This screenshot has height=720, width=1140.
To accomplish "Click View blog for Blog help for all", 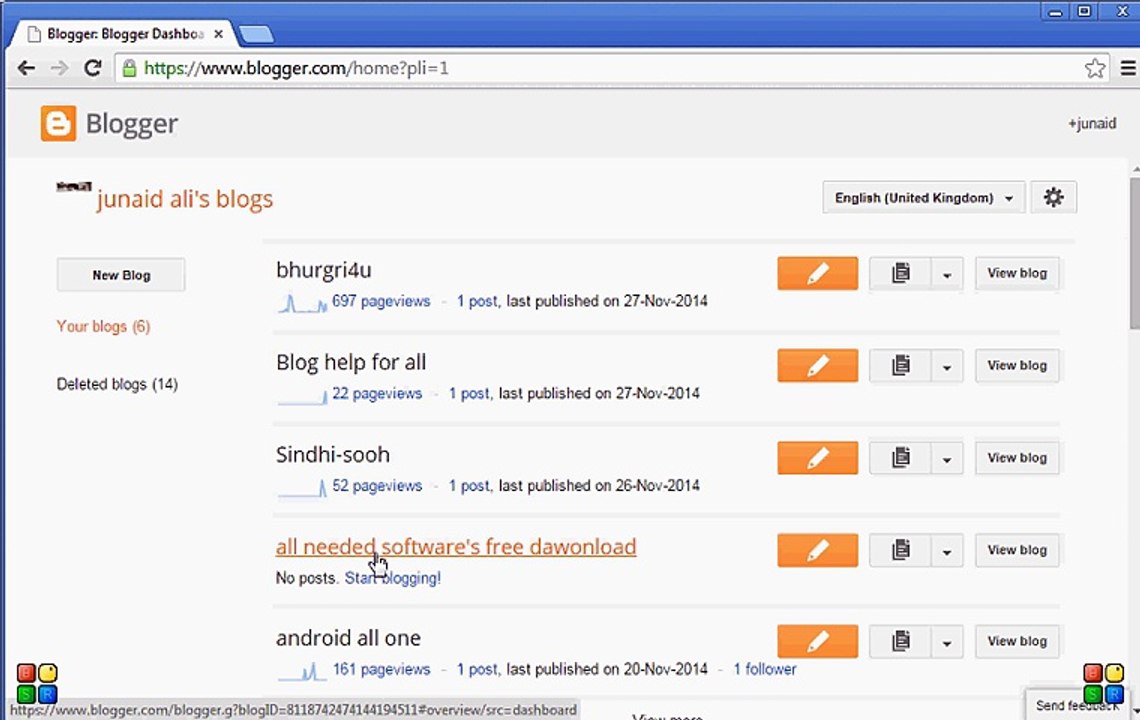I will 1016,365.
